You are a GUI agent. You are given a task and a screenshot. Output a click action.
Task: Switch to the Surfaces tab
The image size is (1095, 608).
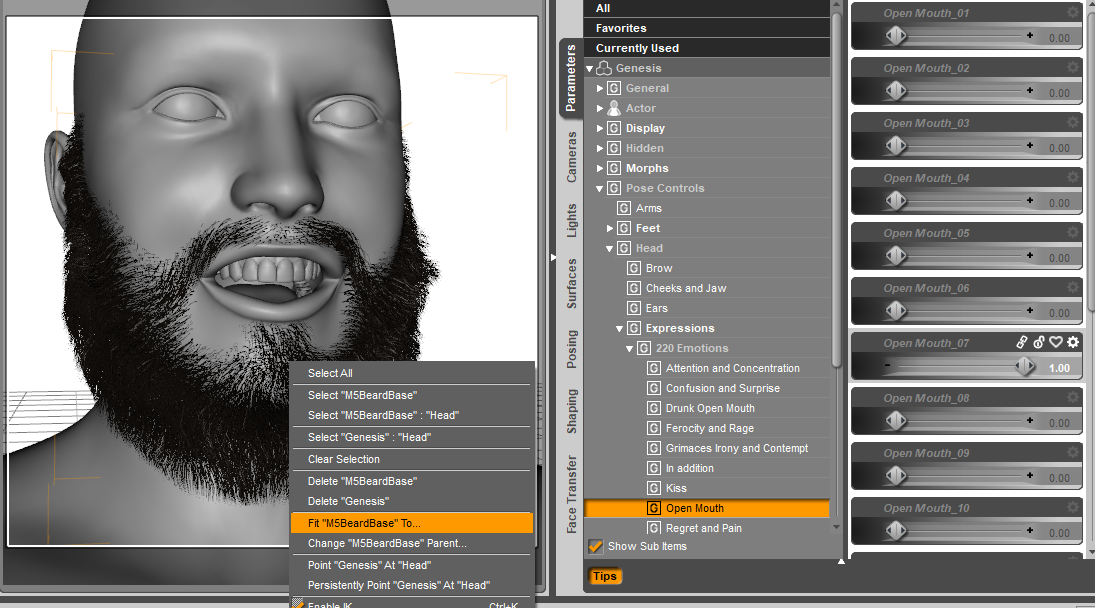click(571, 283)
